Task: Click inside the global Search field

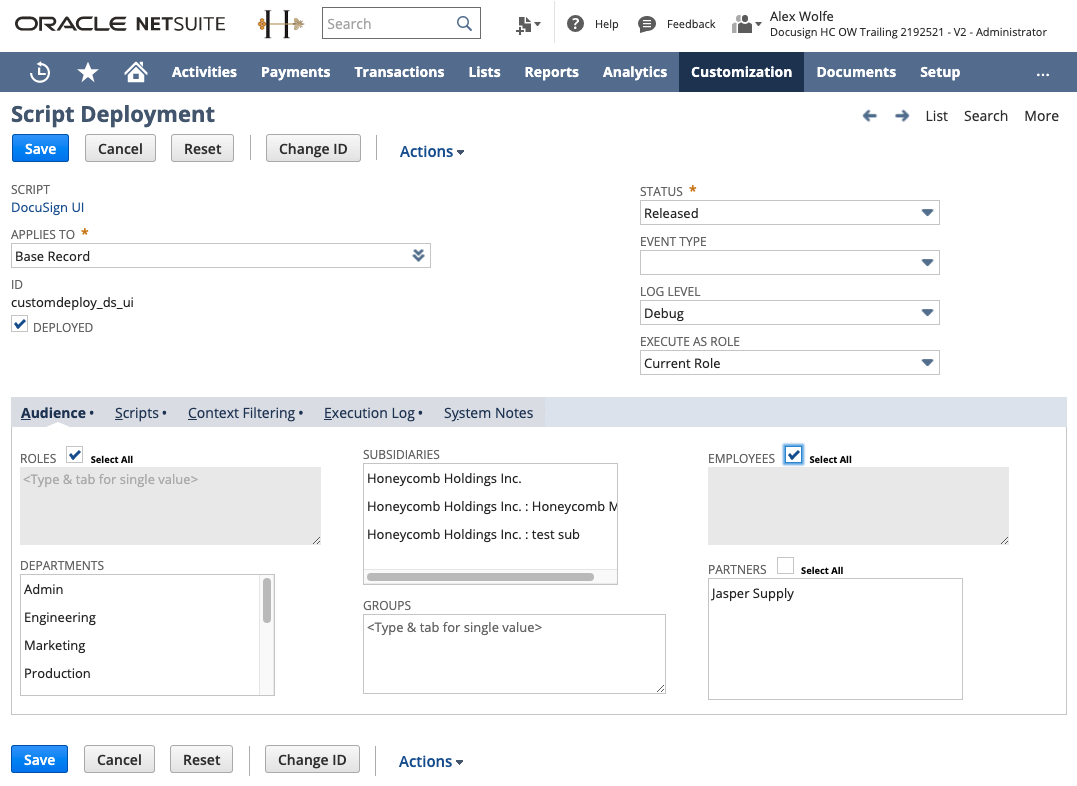Action: pyautogui.click(x=390, y=23)
